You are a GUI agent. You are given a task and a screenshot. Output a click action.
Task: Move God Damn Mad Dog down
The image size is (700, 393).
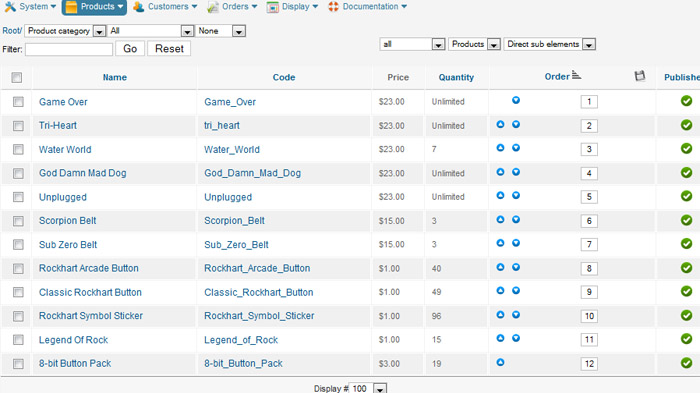(516, 171)
